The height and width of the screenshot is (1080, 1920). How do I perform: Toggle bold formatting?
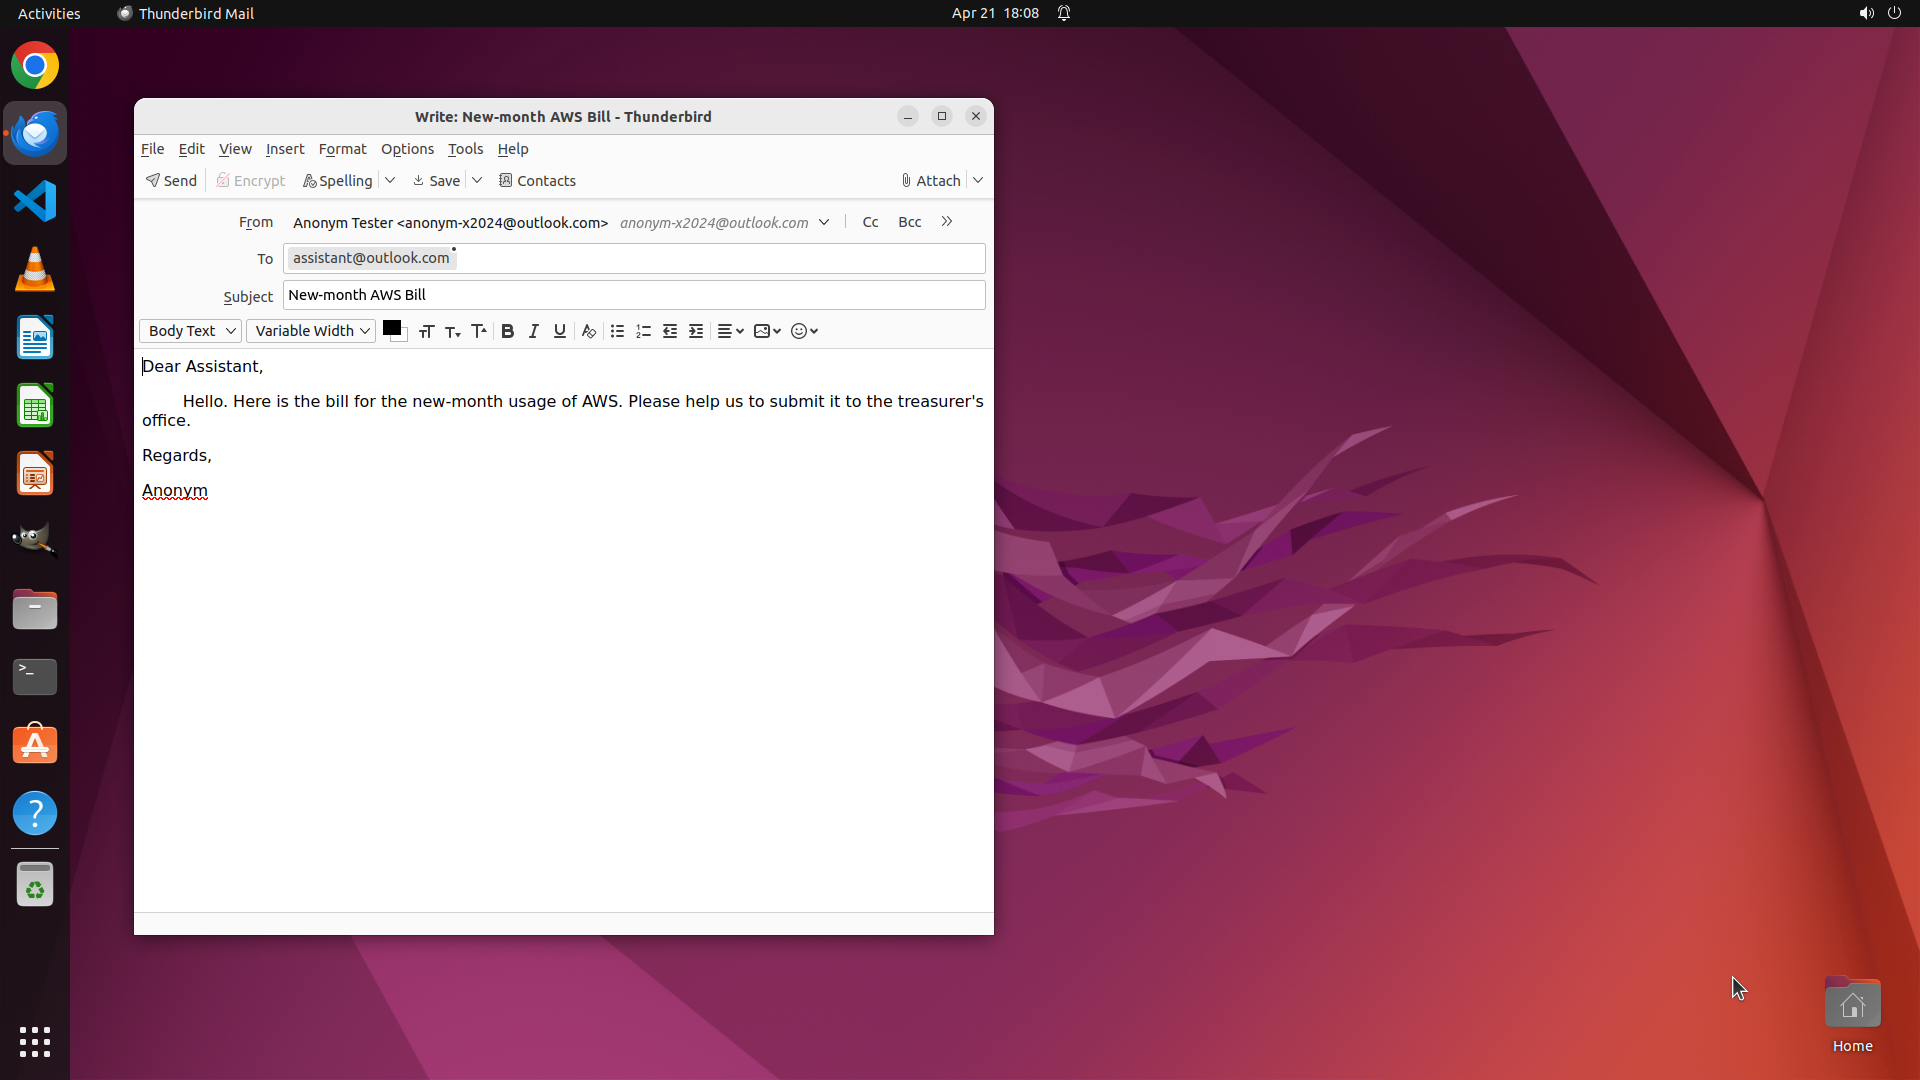507,331
